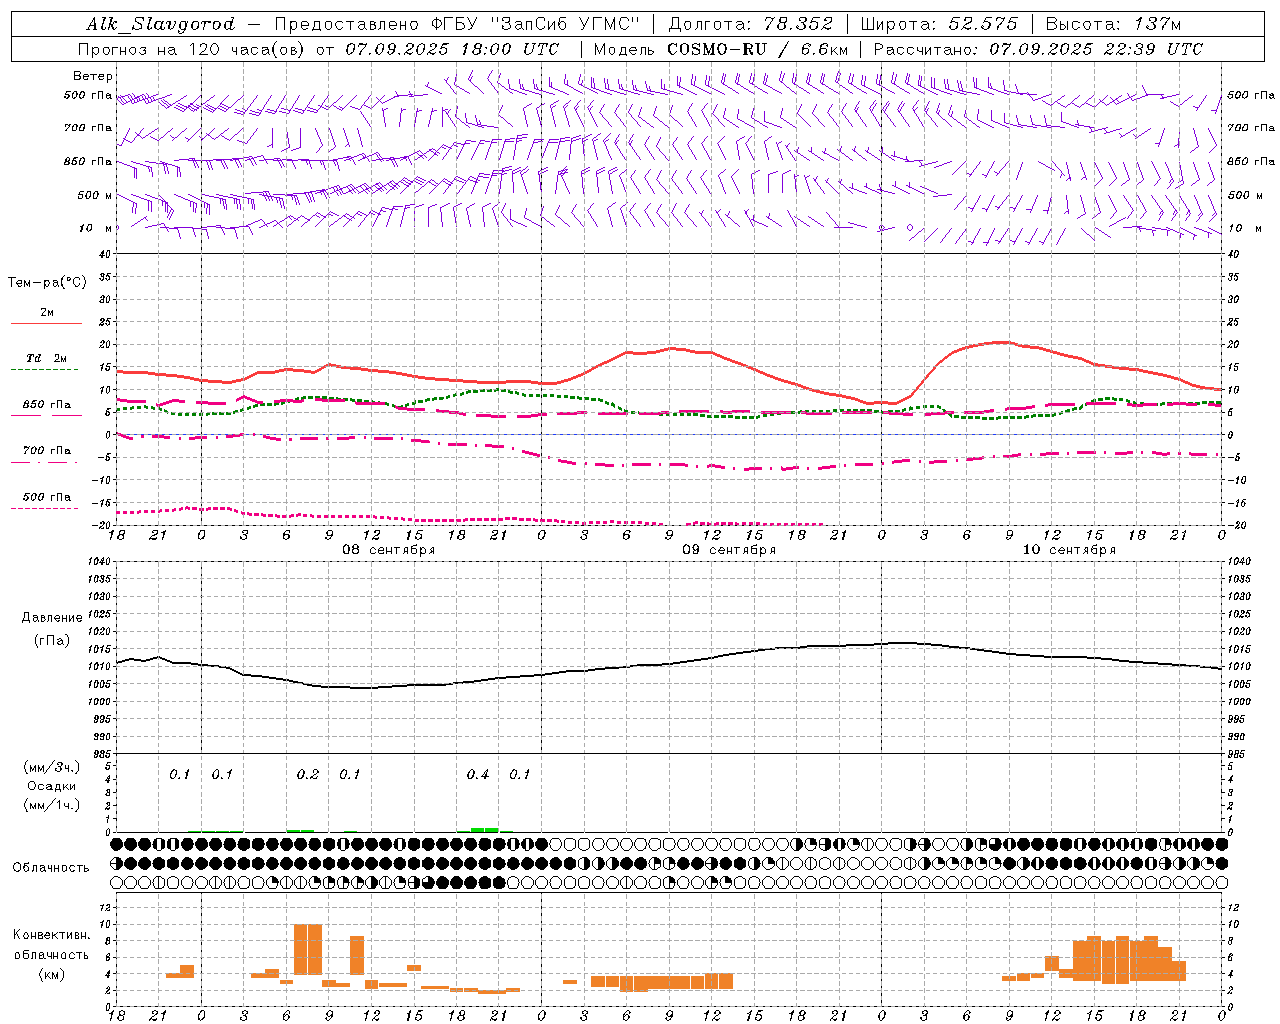
Task: Click the "10 сентября" date label
Action: pyautogui.click(x=1069, y=550)
